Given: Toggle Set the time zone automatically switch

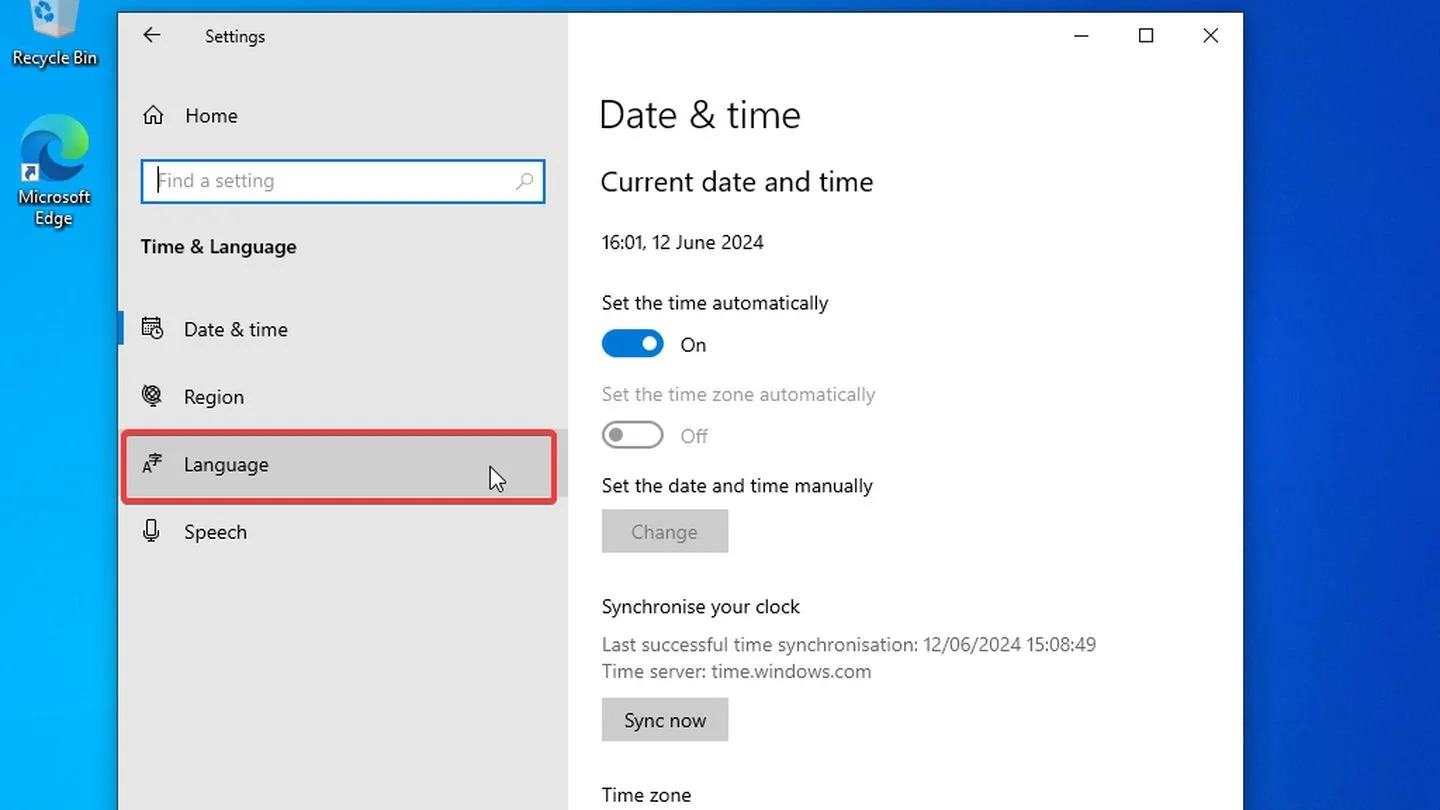Looking at the screenshot, I should [632, 436].
